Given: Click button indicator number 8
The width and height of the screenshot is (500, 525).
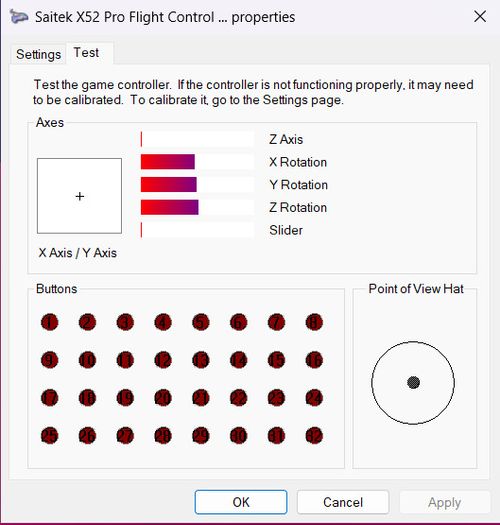Looking at the screenshot, I should tap(314, 322).
